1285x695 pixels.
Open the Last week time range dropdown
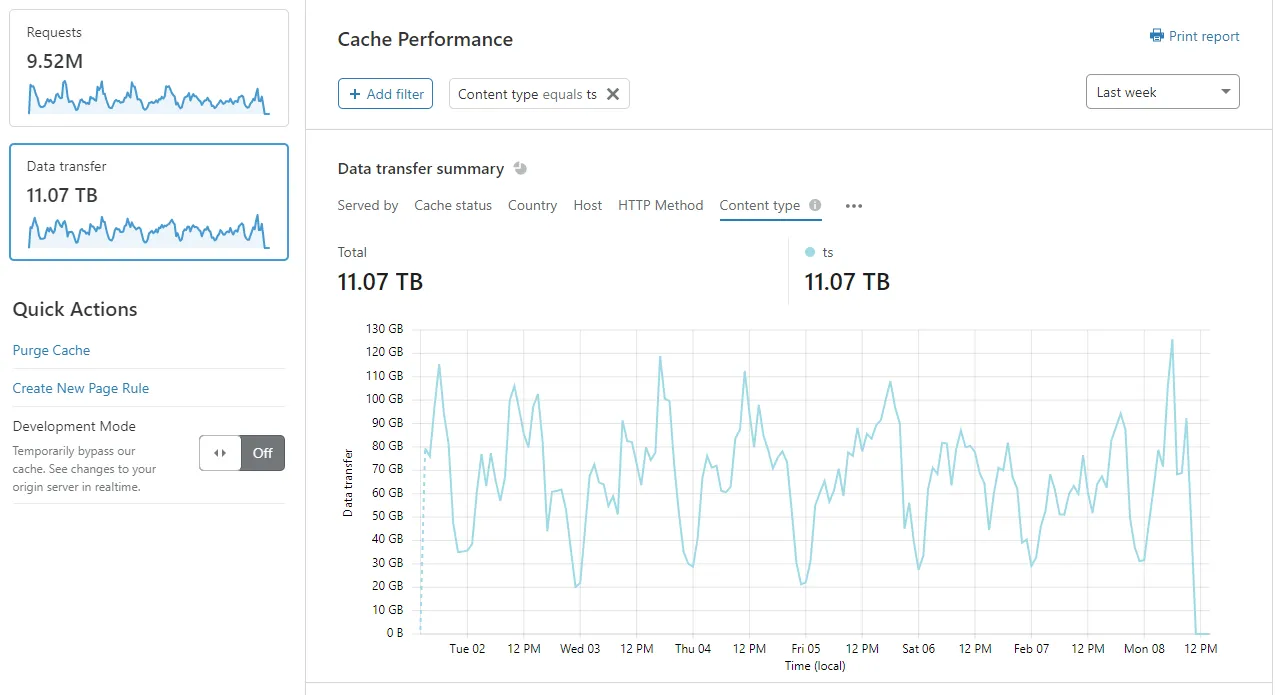pos(1161,91)
